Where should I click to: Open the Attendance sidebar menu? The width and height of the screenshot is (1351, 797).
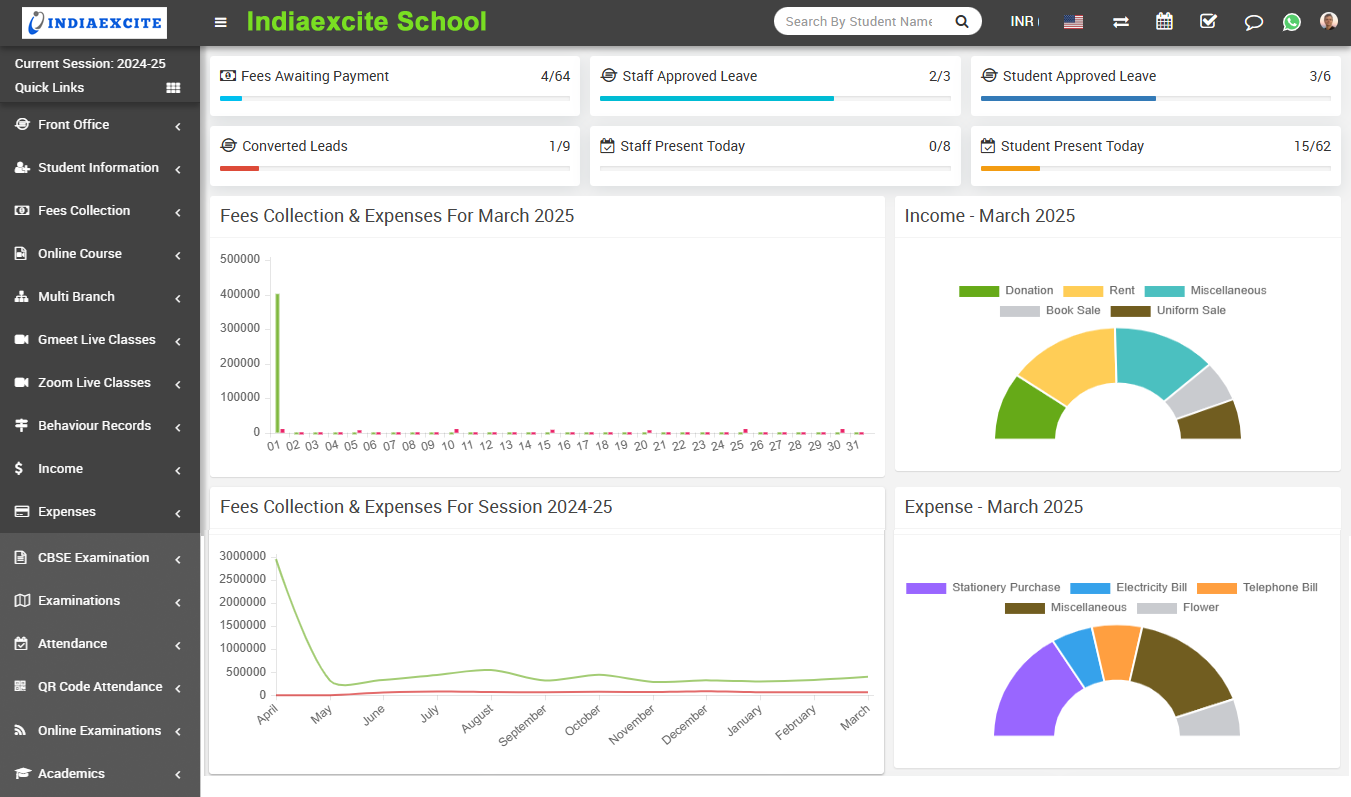(72, 644)
